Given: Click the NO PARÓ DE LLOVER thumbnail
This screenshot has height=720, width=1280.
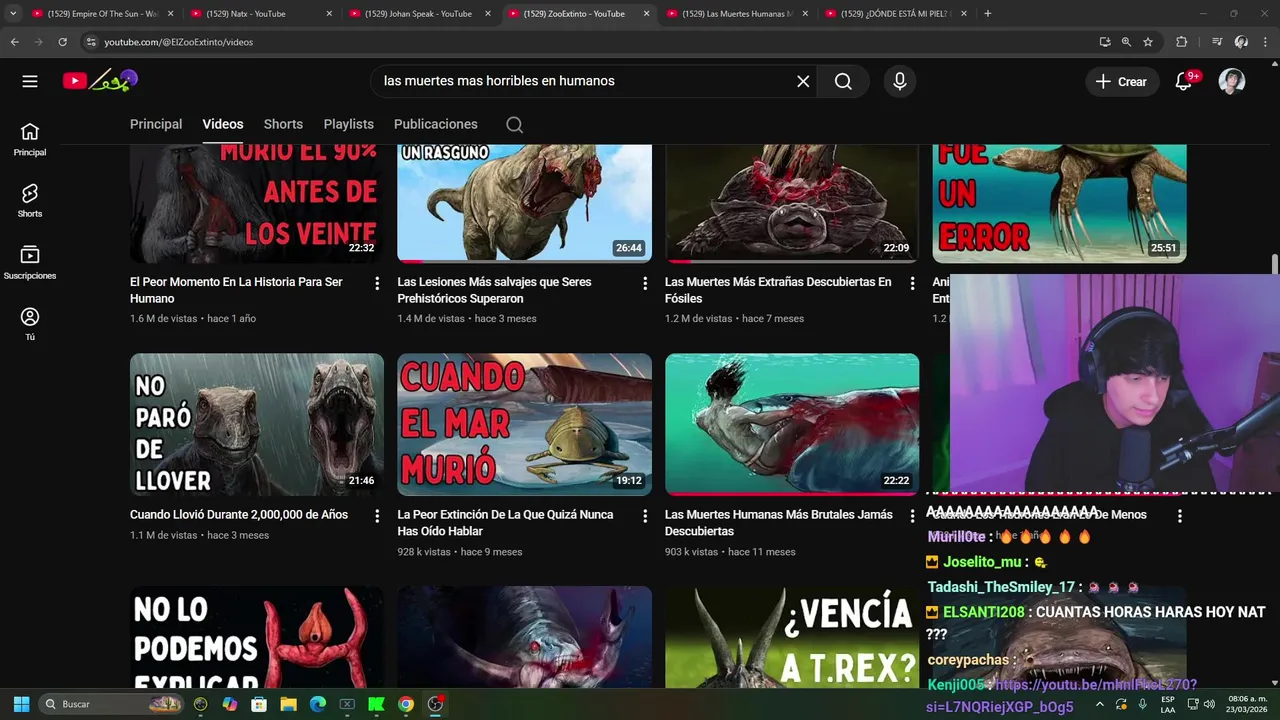Looking at the screenshot, I should point(257,424).
